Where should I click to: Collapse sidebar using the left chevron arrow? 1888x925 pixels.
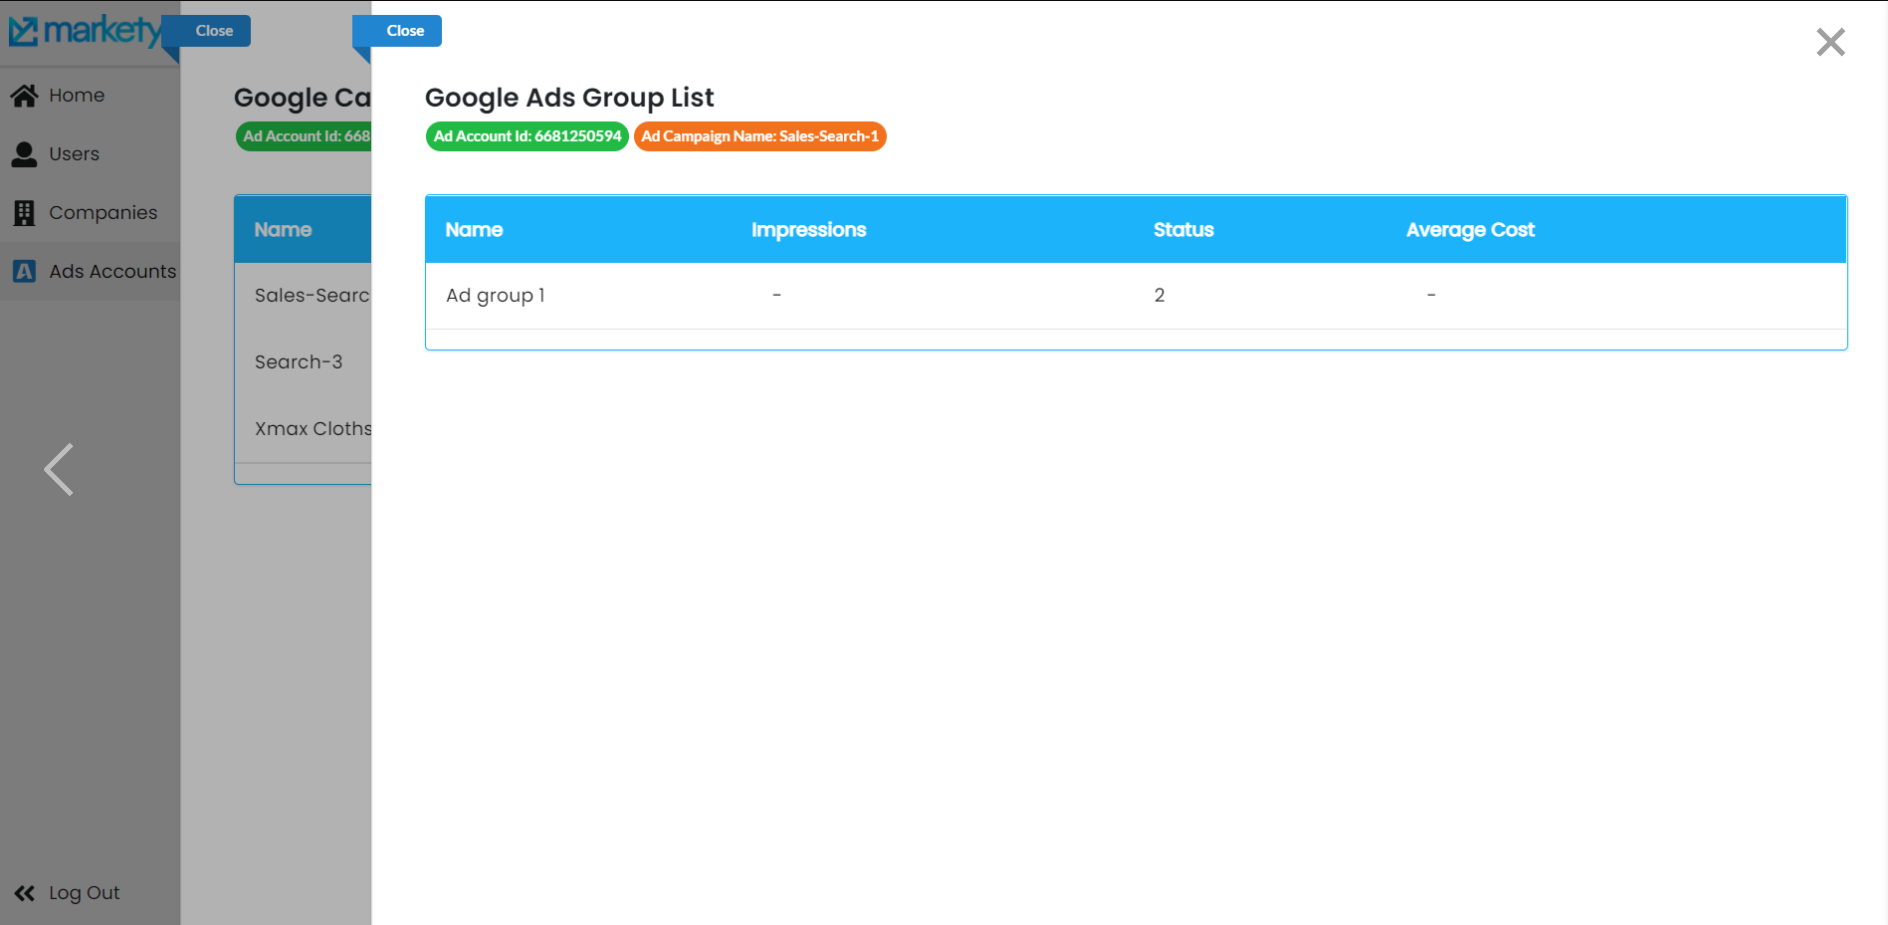click(59, 469)
